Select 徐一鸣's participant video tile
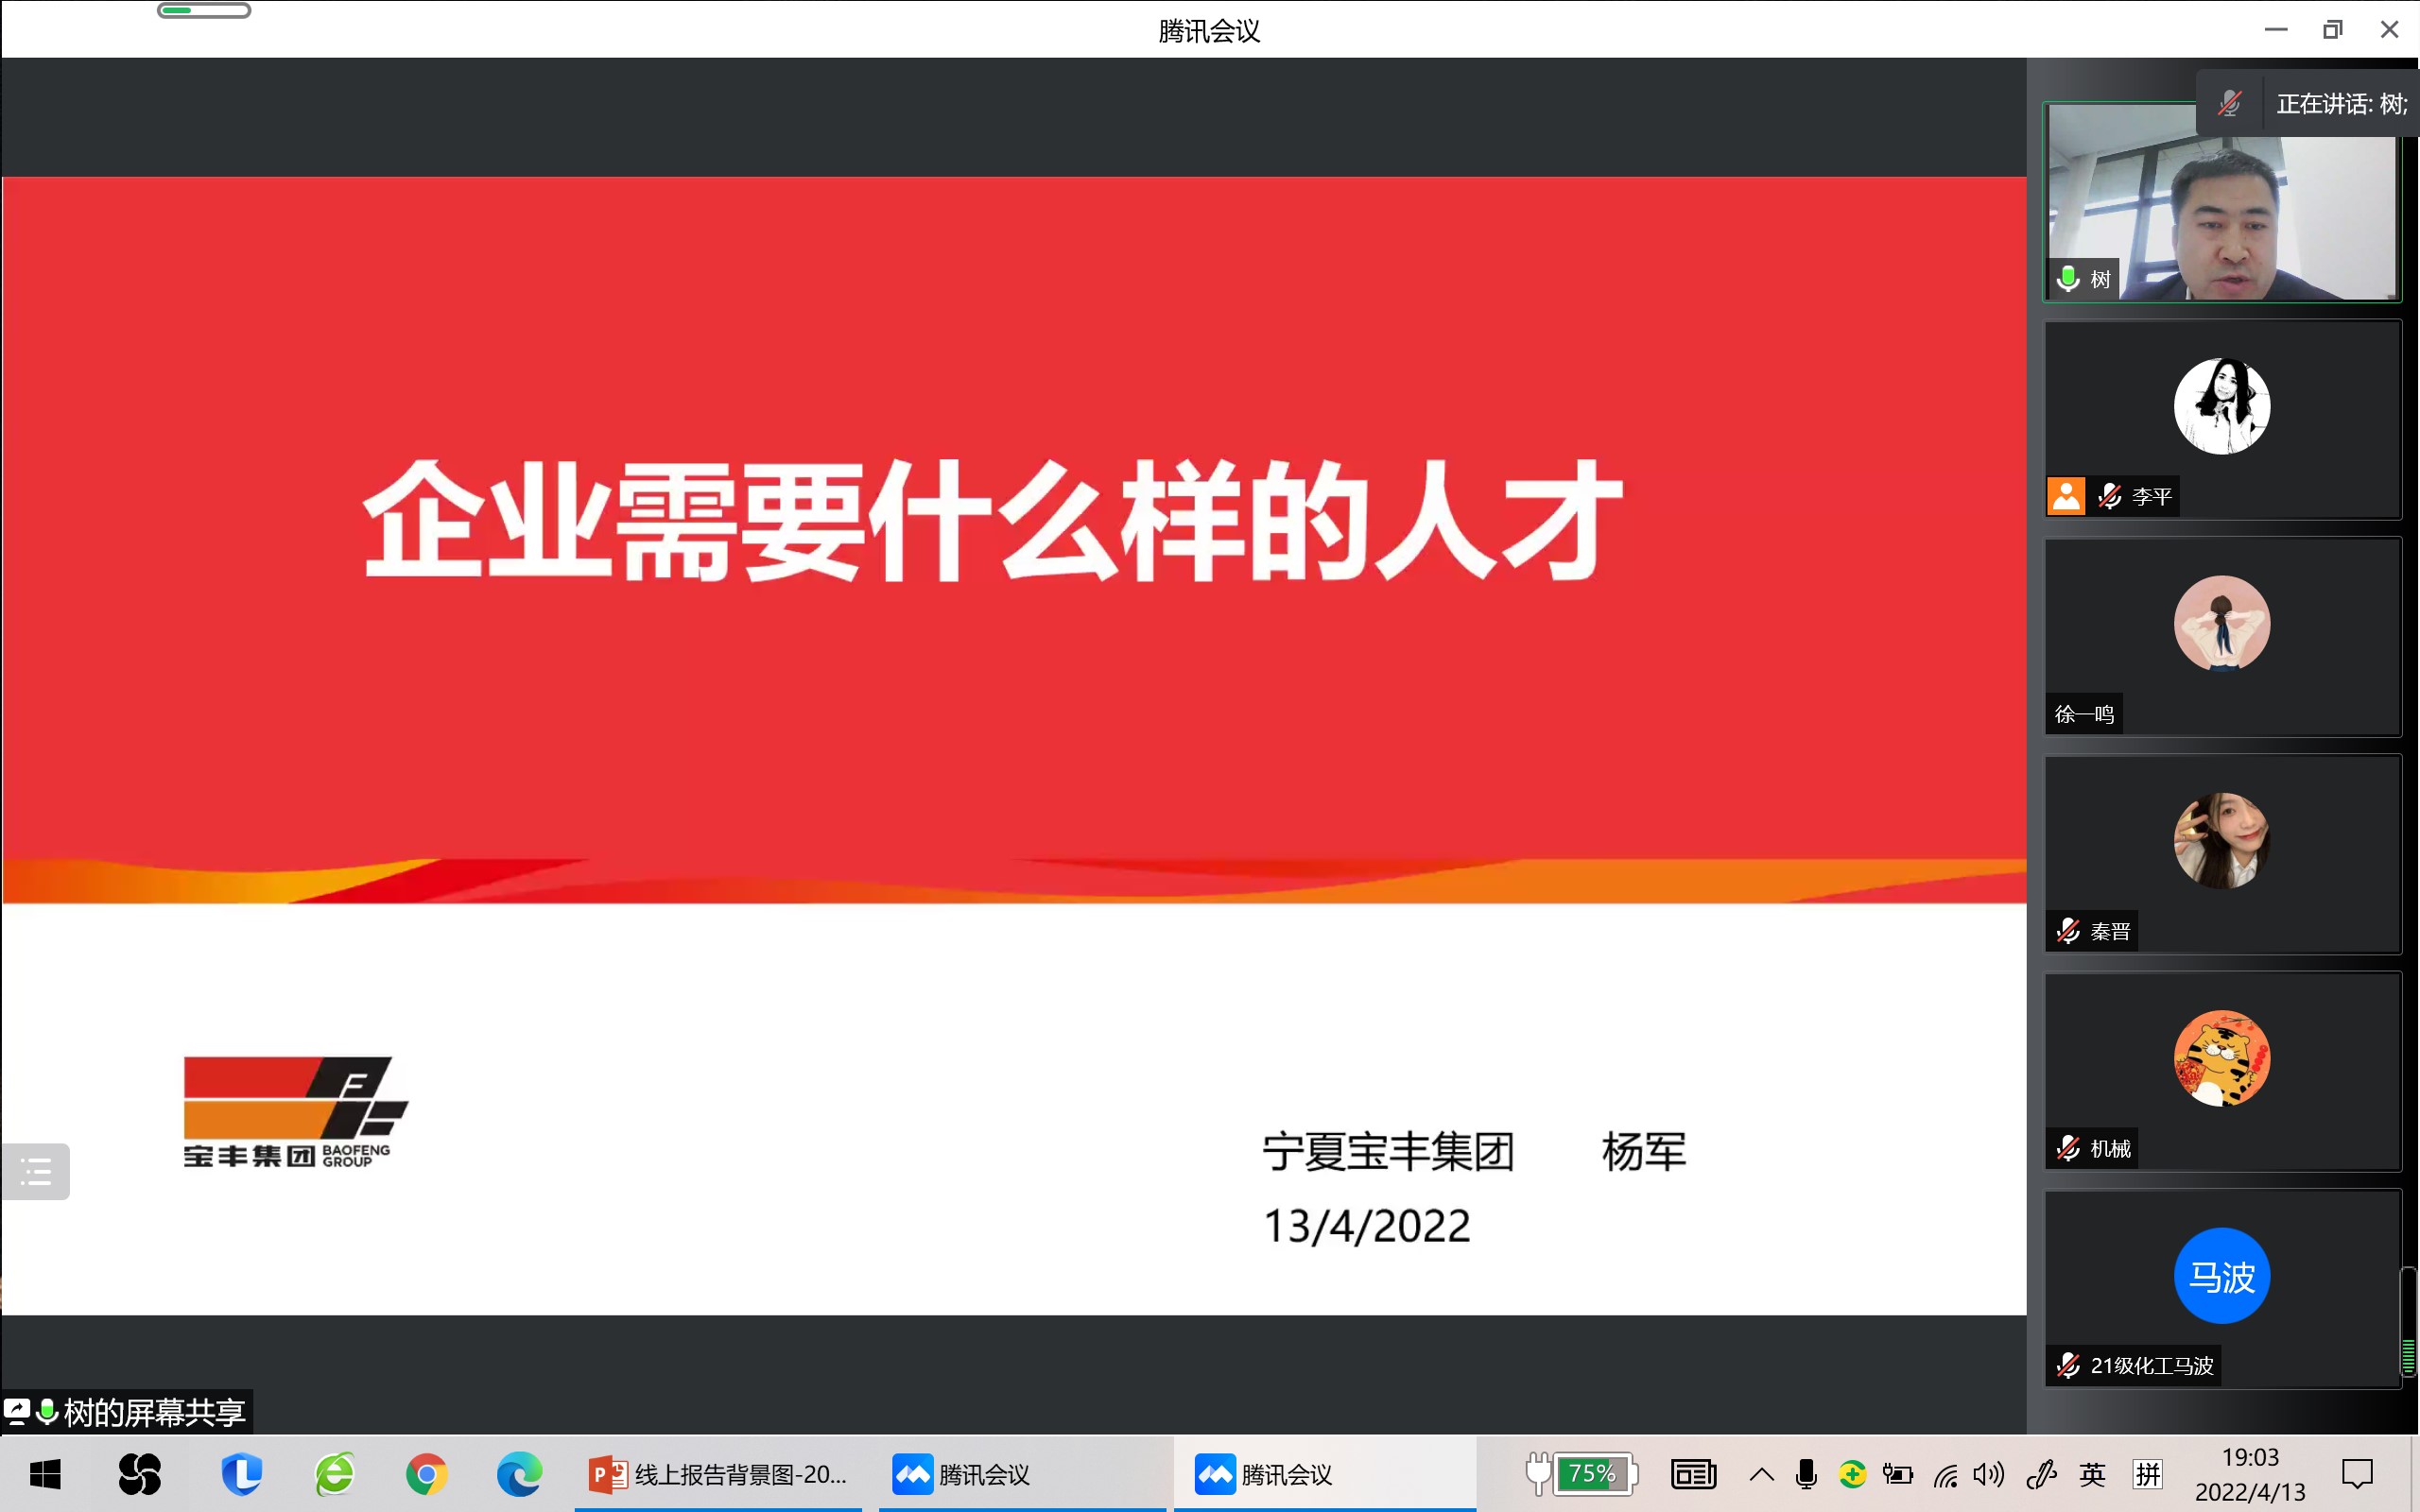Viewport: 2420px width, 1512px height. 2222,636
